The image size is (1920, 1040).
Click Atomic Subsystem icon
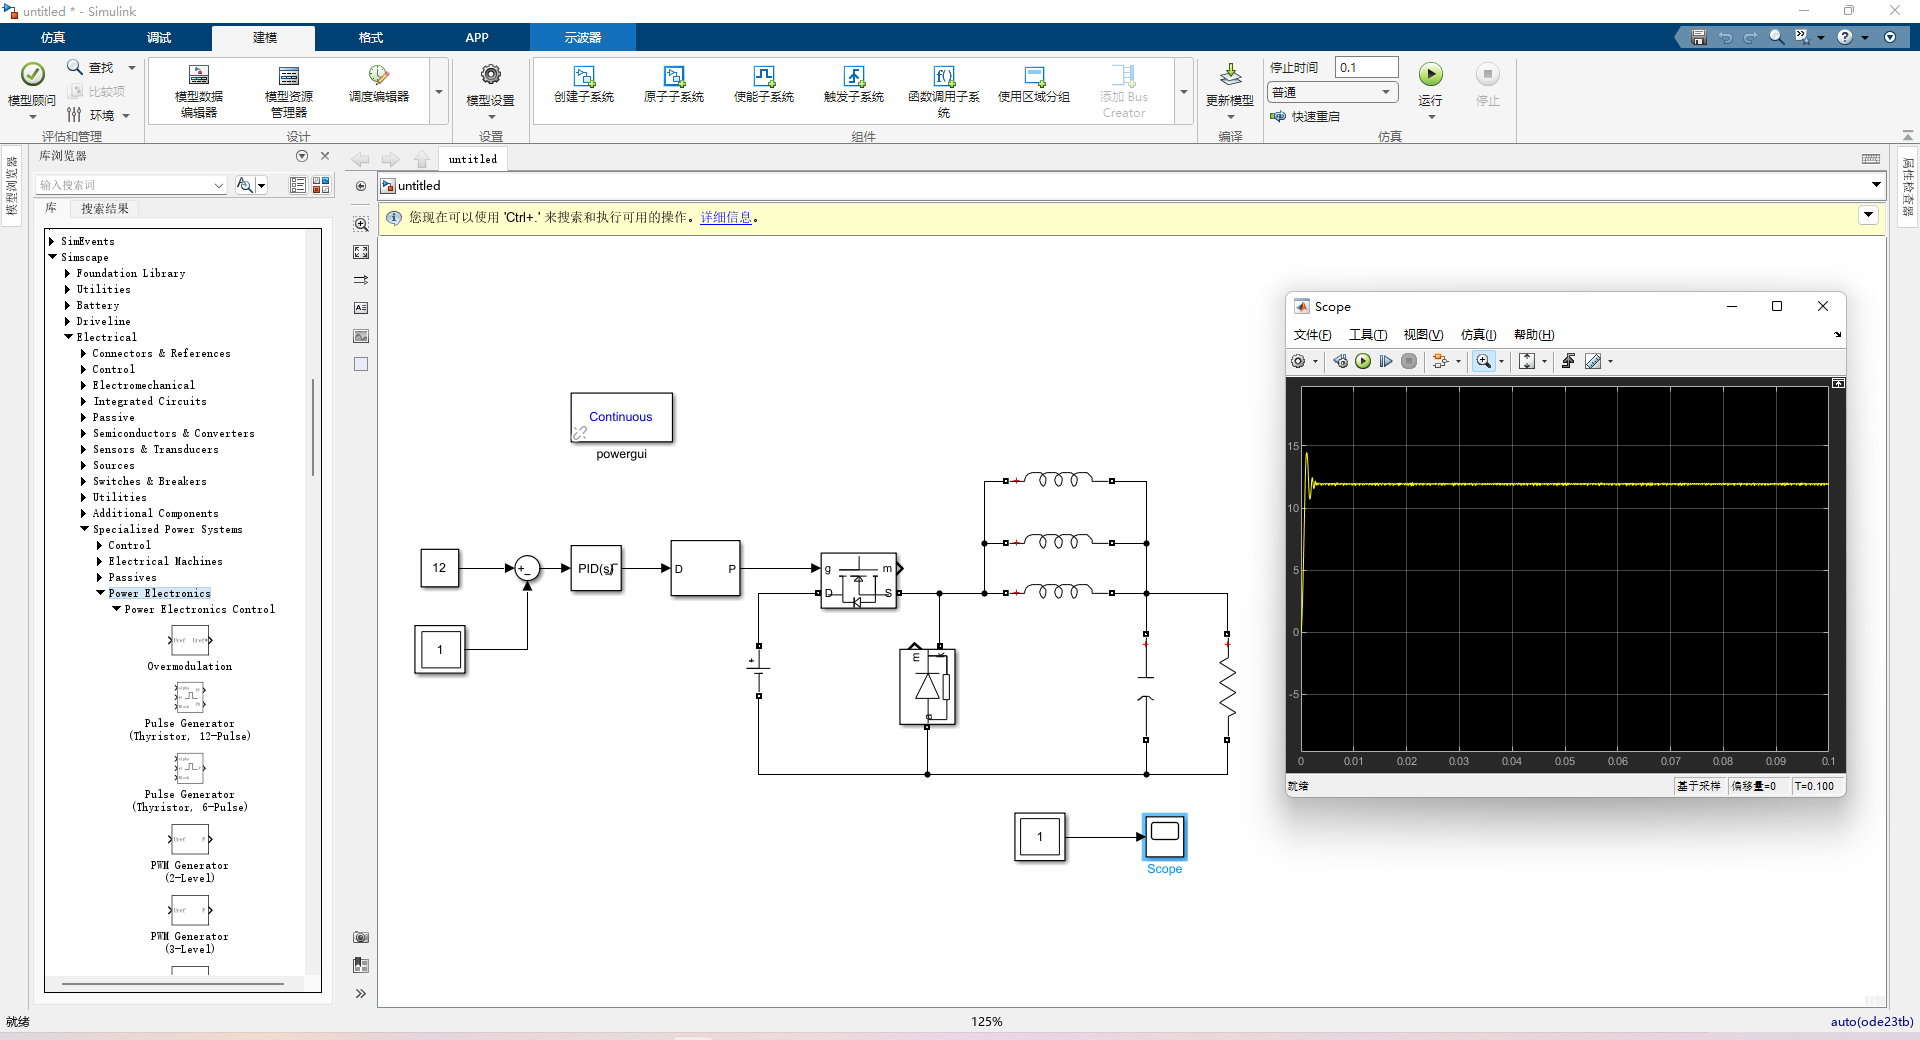[x=674, y=76]
